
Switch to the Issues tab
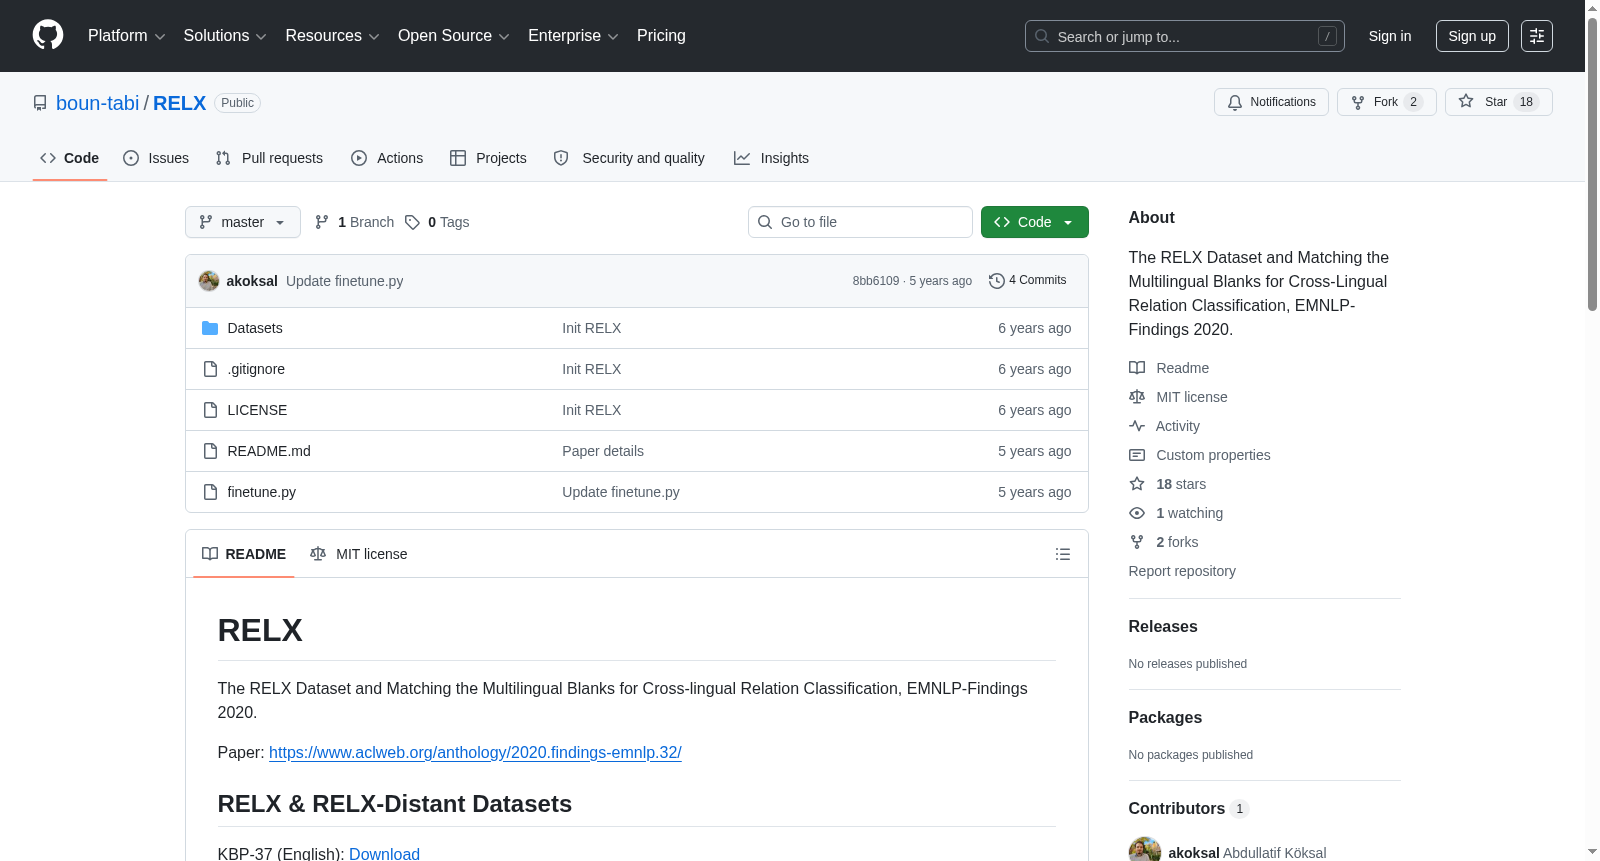pyautogui.click(x=156, y=158)
